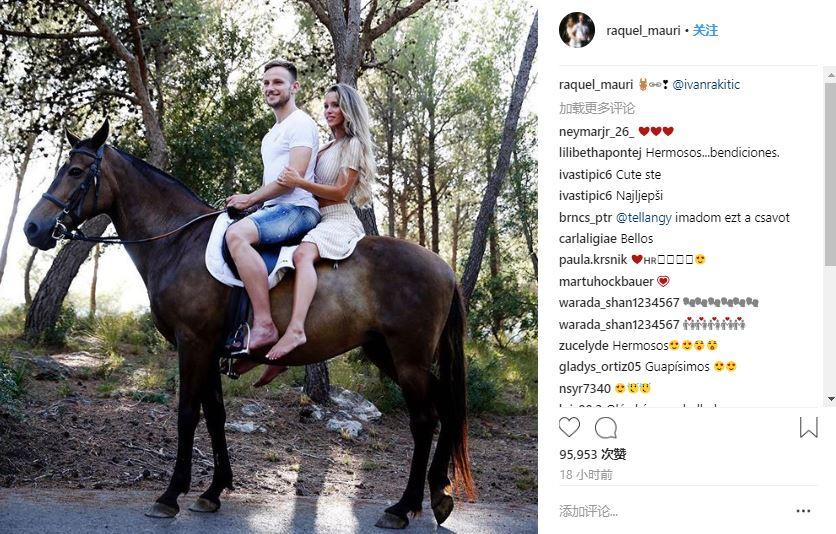
Task: Open gladys_ortiz05 commenter profile
Action: pyautogui.click(x=600, y=367)
